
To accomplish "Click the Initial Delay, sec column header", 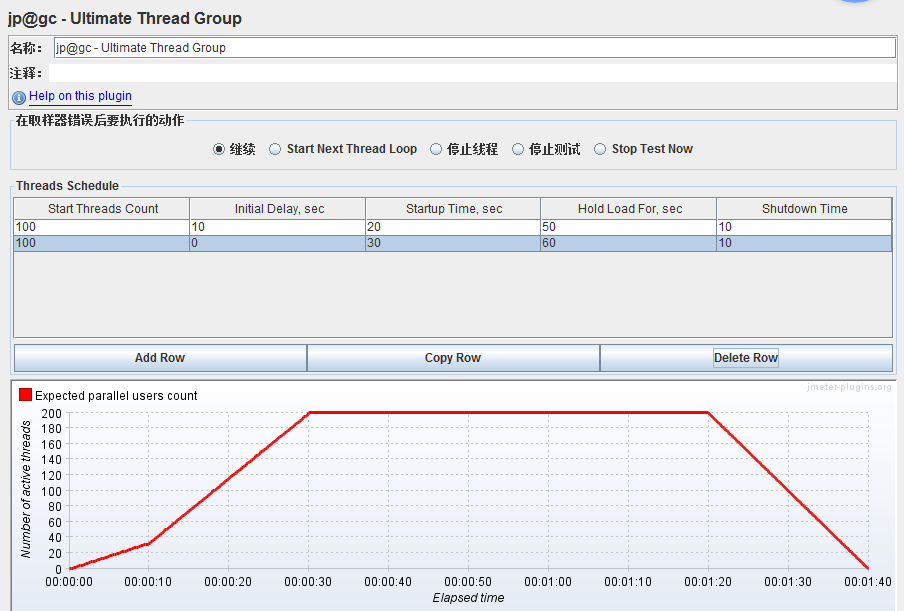I will 278,209.
